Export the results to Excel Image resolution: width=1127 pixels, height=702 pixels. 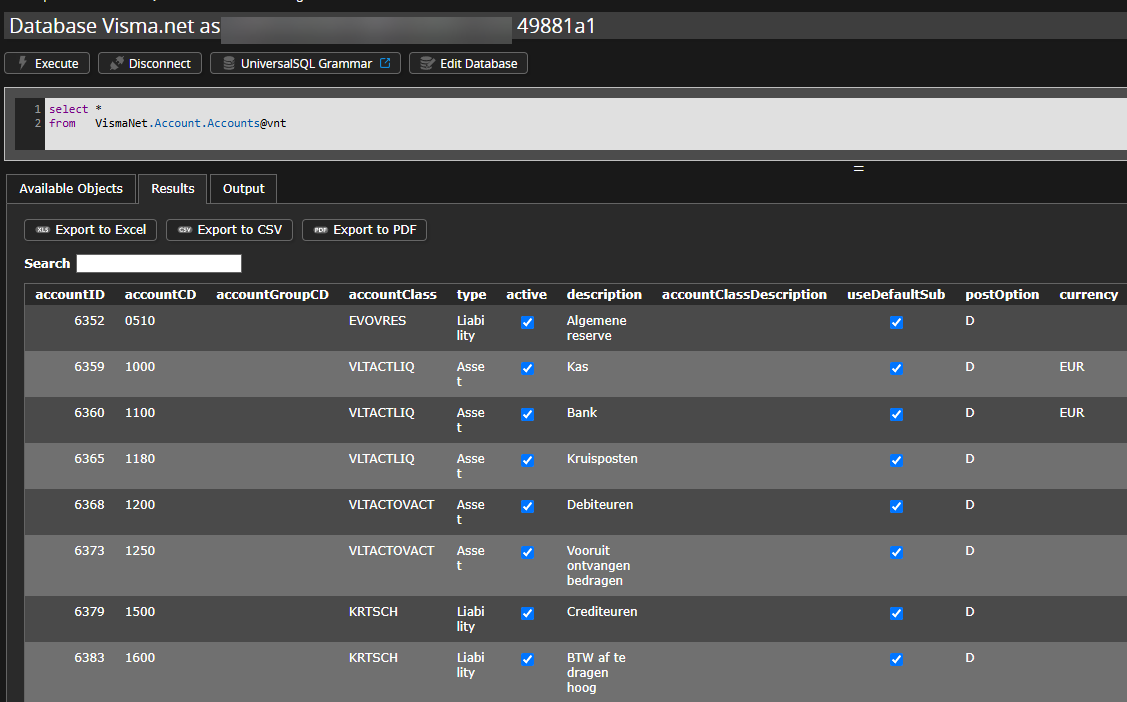tap(91, 230)
